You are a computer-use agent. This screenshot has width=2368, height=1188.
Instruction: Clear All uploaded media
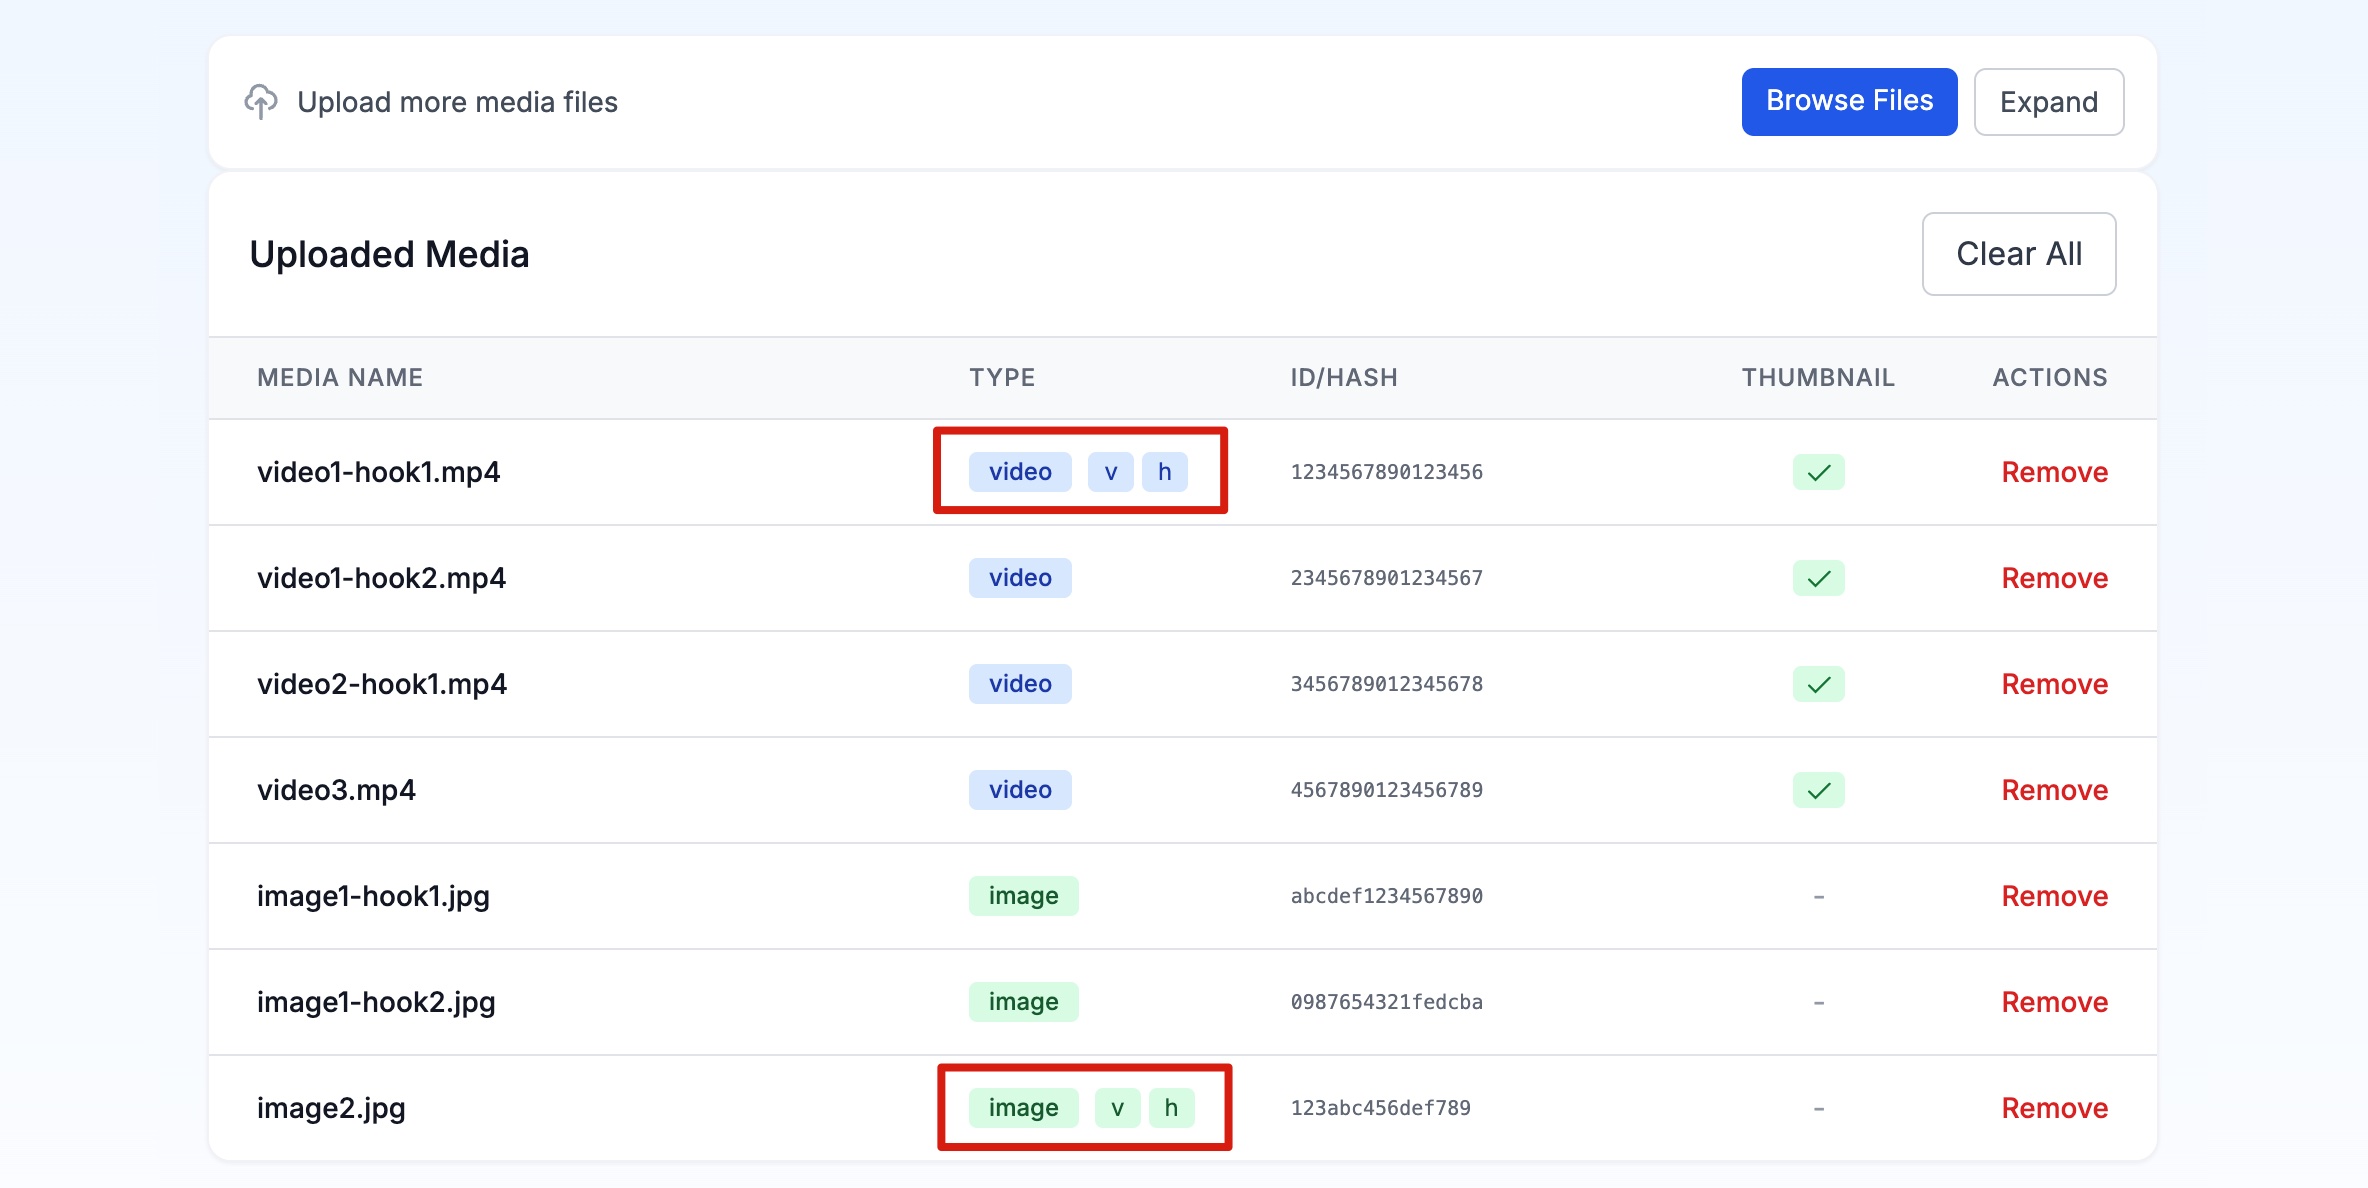(2018, 254)
